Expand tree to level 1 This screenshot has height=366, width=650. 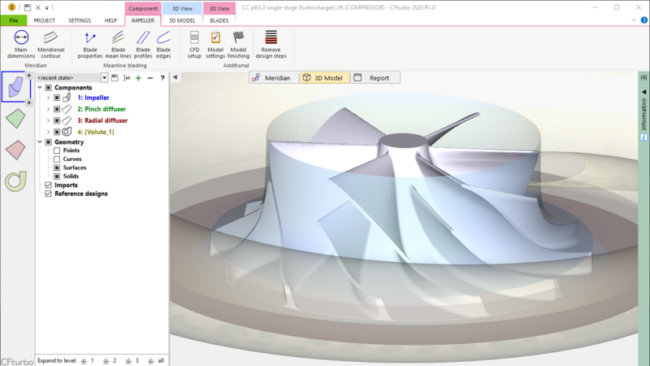(x=88, y=361)
